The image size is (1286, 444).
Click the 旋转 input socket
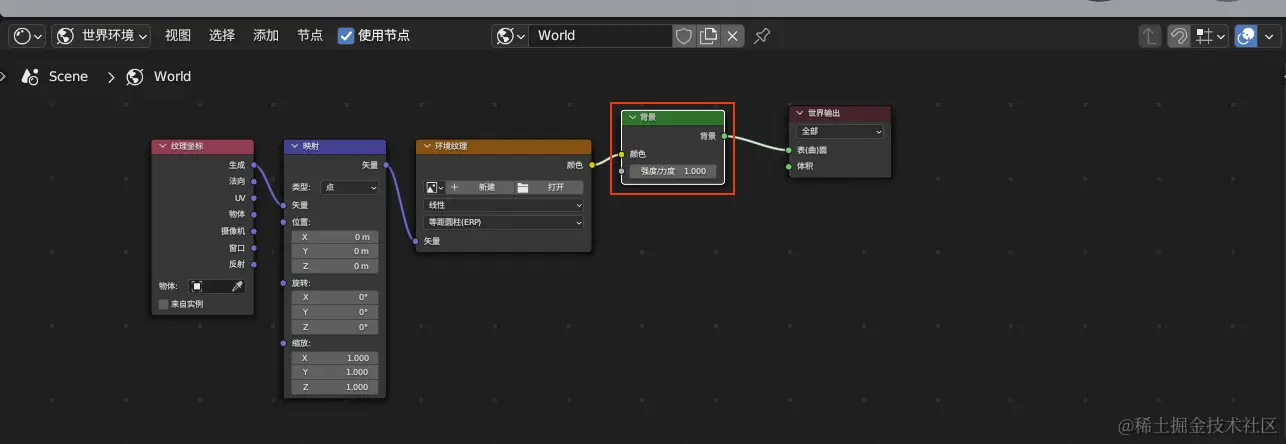click(285, 282)
